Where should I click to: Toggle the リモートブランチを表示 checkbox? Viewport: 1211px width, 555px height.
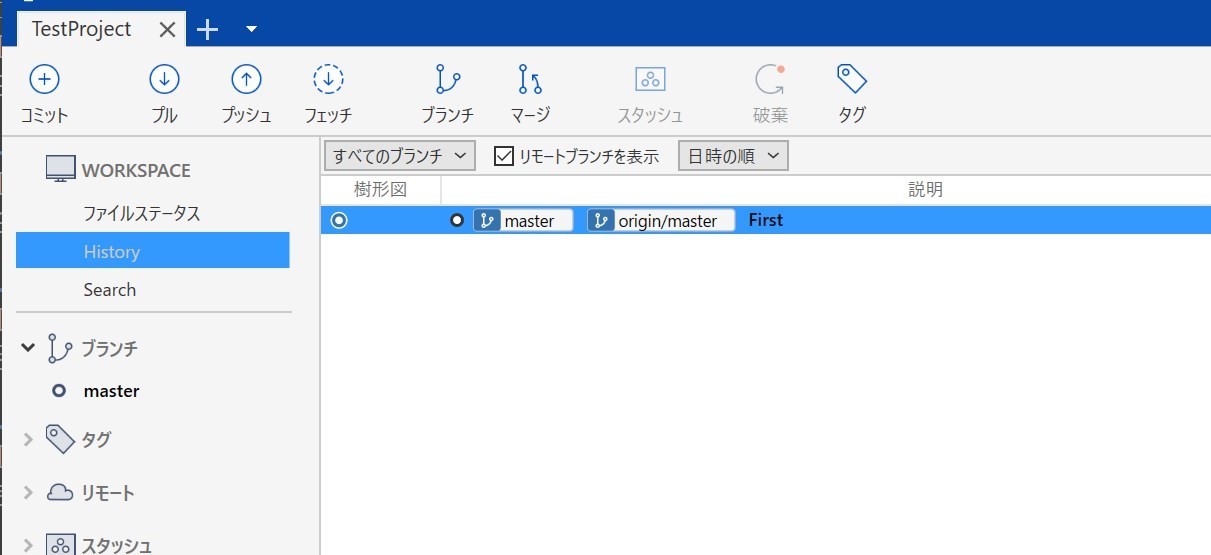(504, 156)
